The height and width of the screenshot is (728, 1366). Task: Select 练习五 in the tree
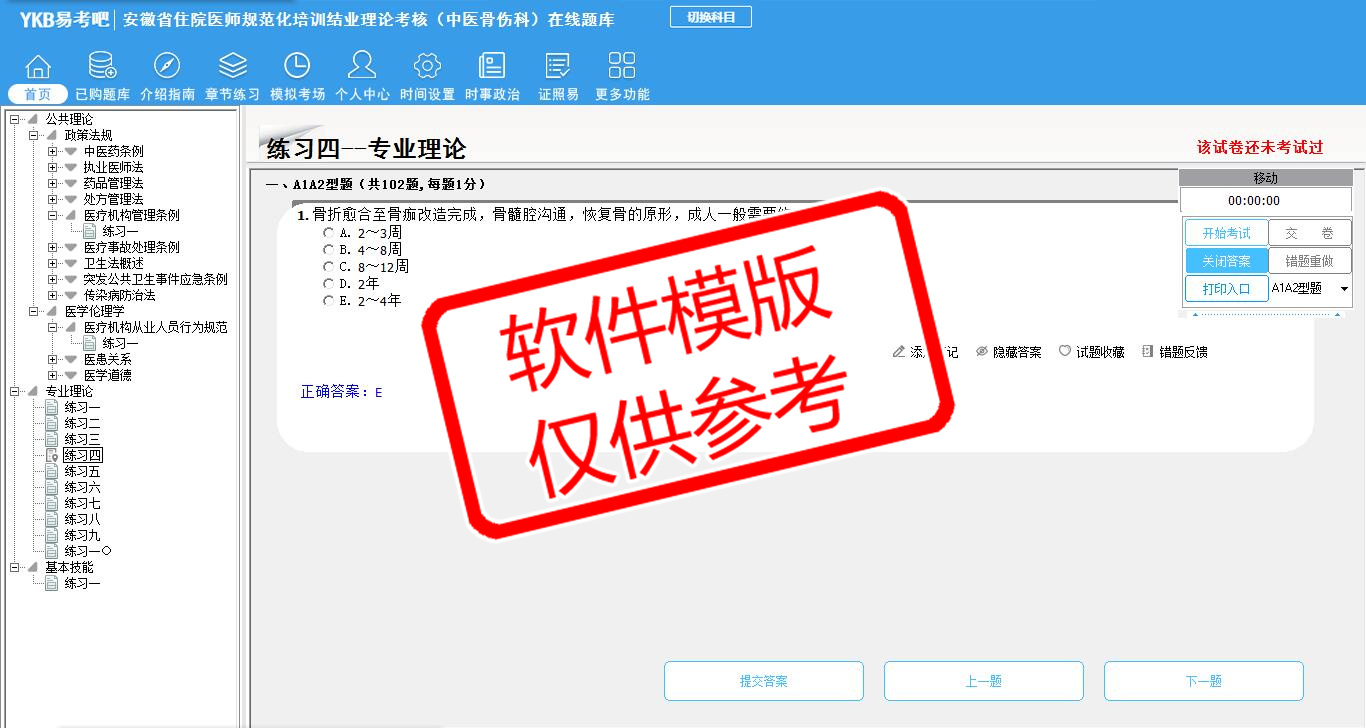[82, 472]
